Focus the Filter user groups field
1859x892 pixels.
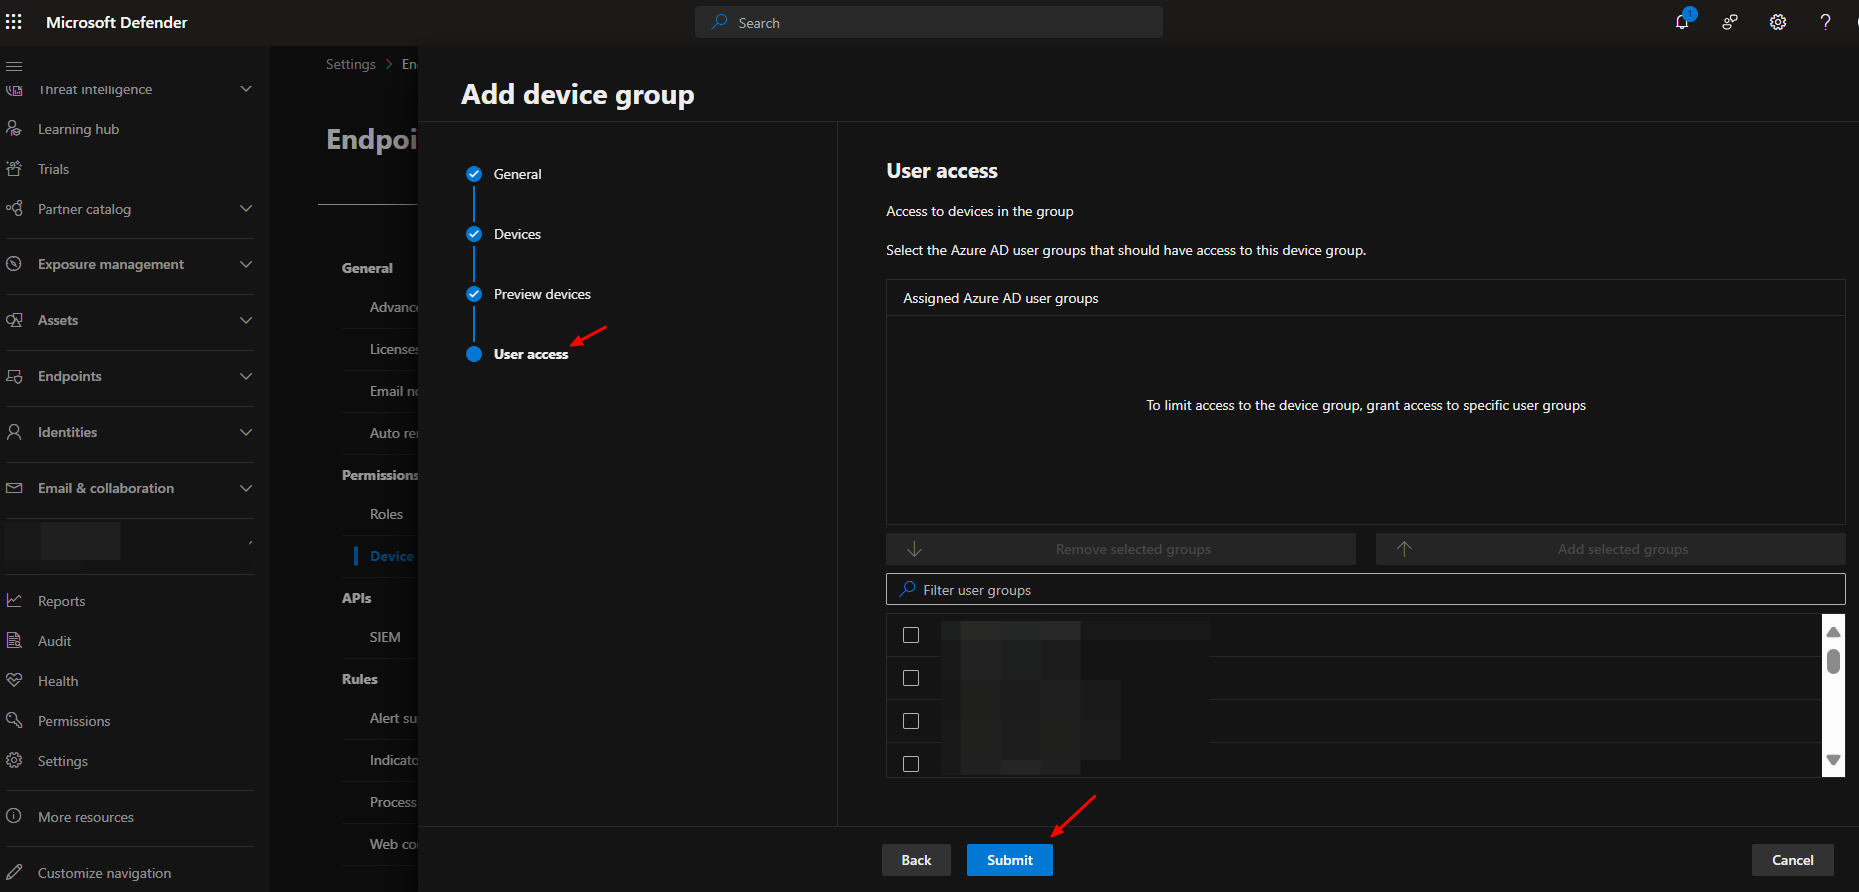click(x=1366, y=589)
